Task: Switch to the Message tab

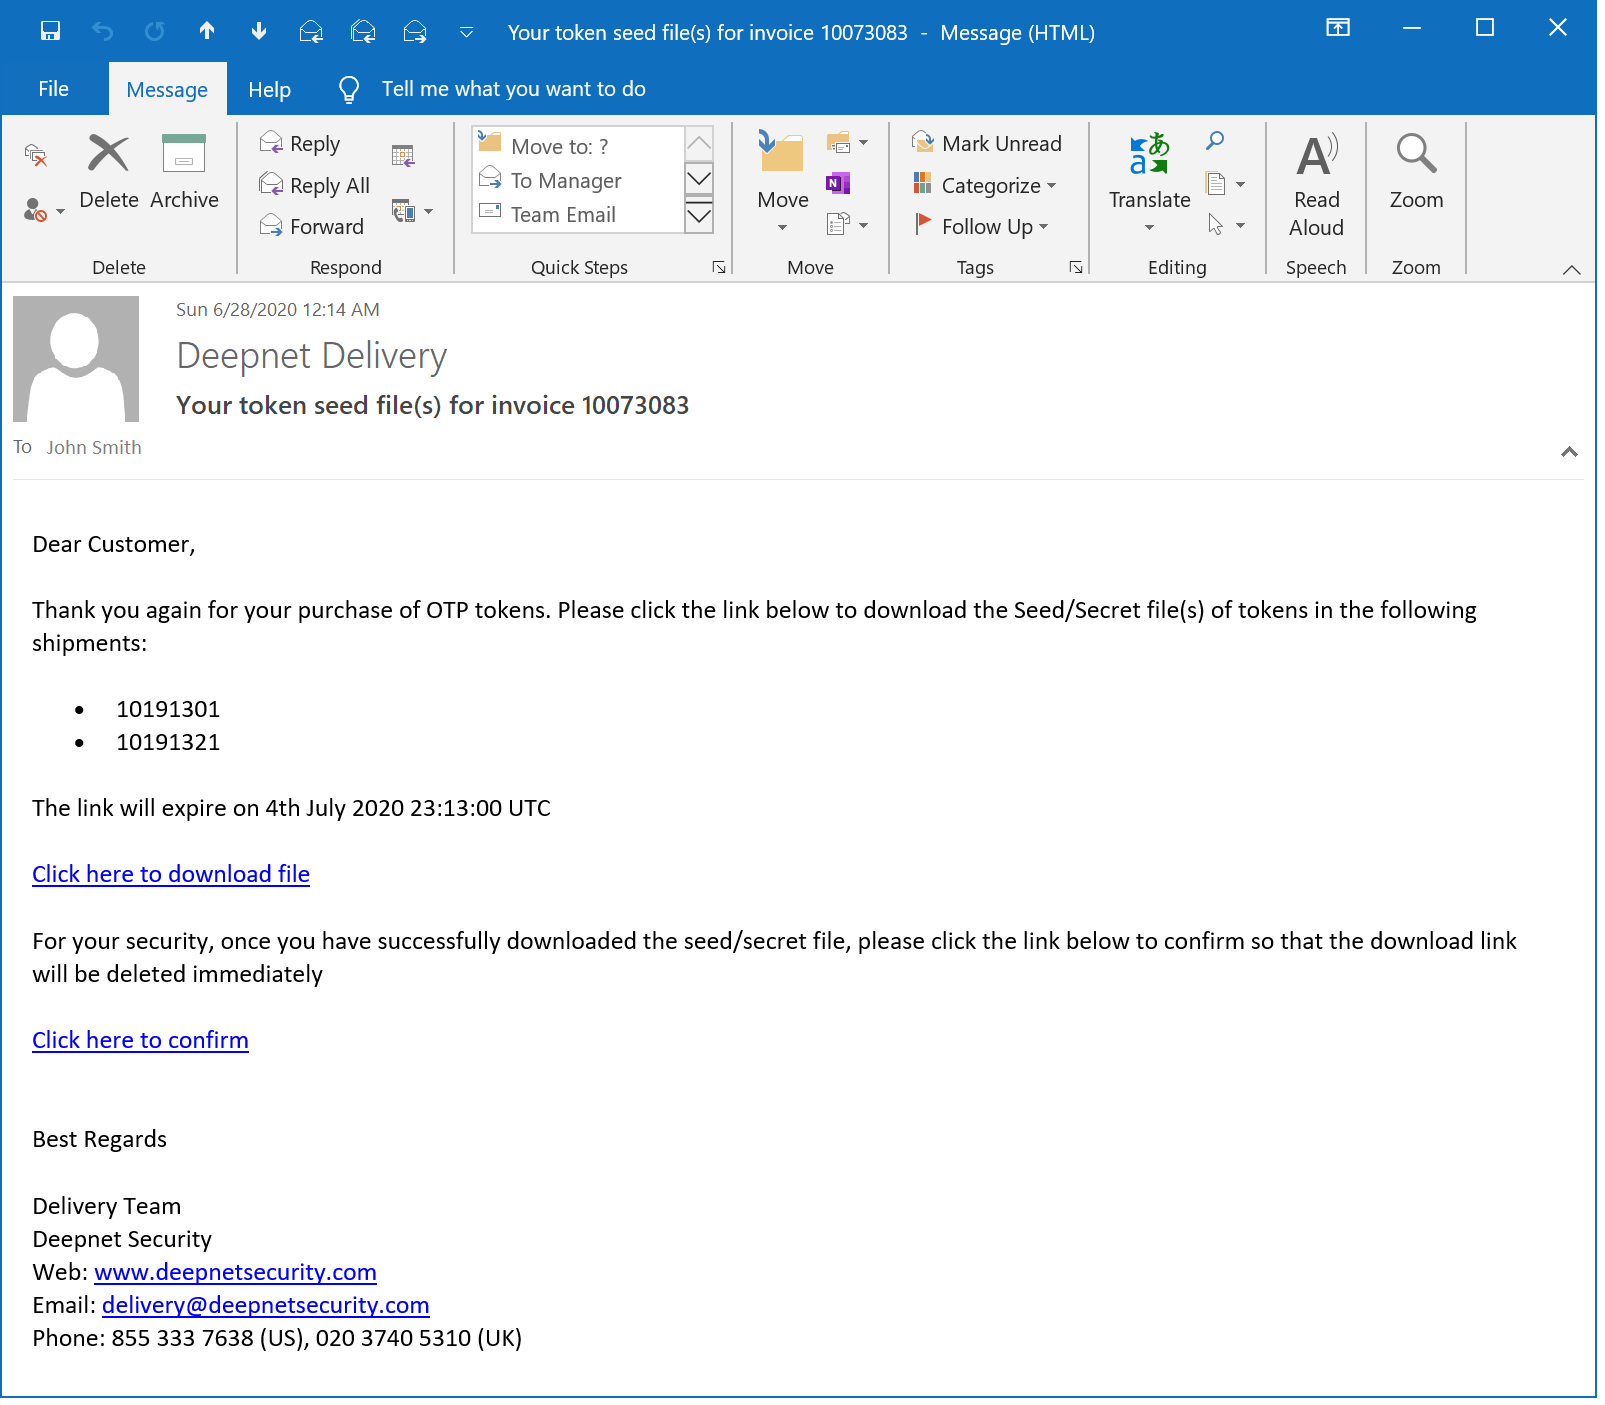Action: tap(167, 90)
